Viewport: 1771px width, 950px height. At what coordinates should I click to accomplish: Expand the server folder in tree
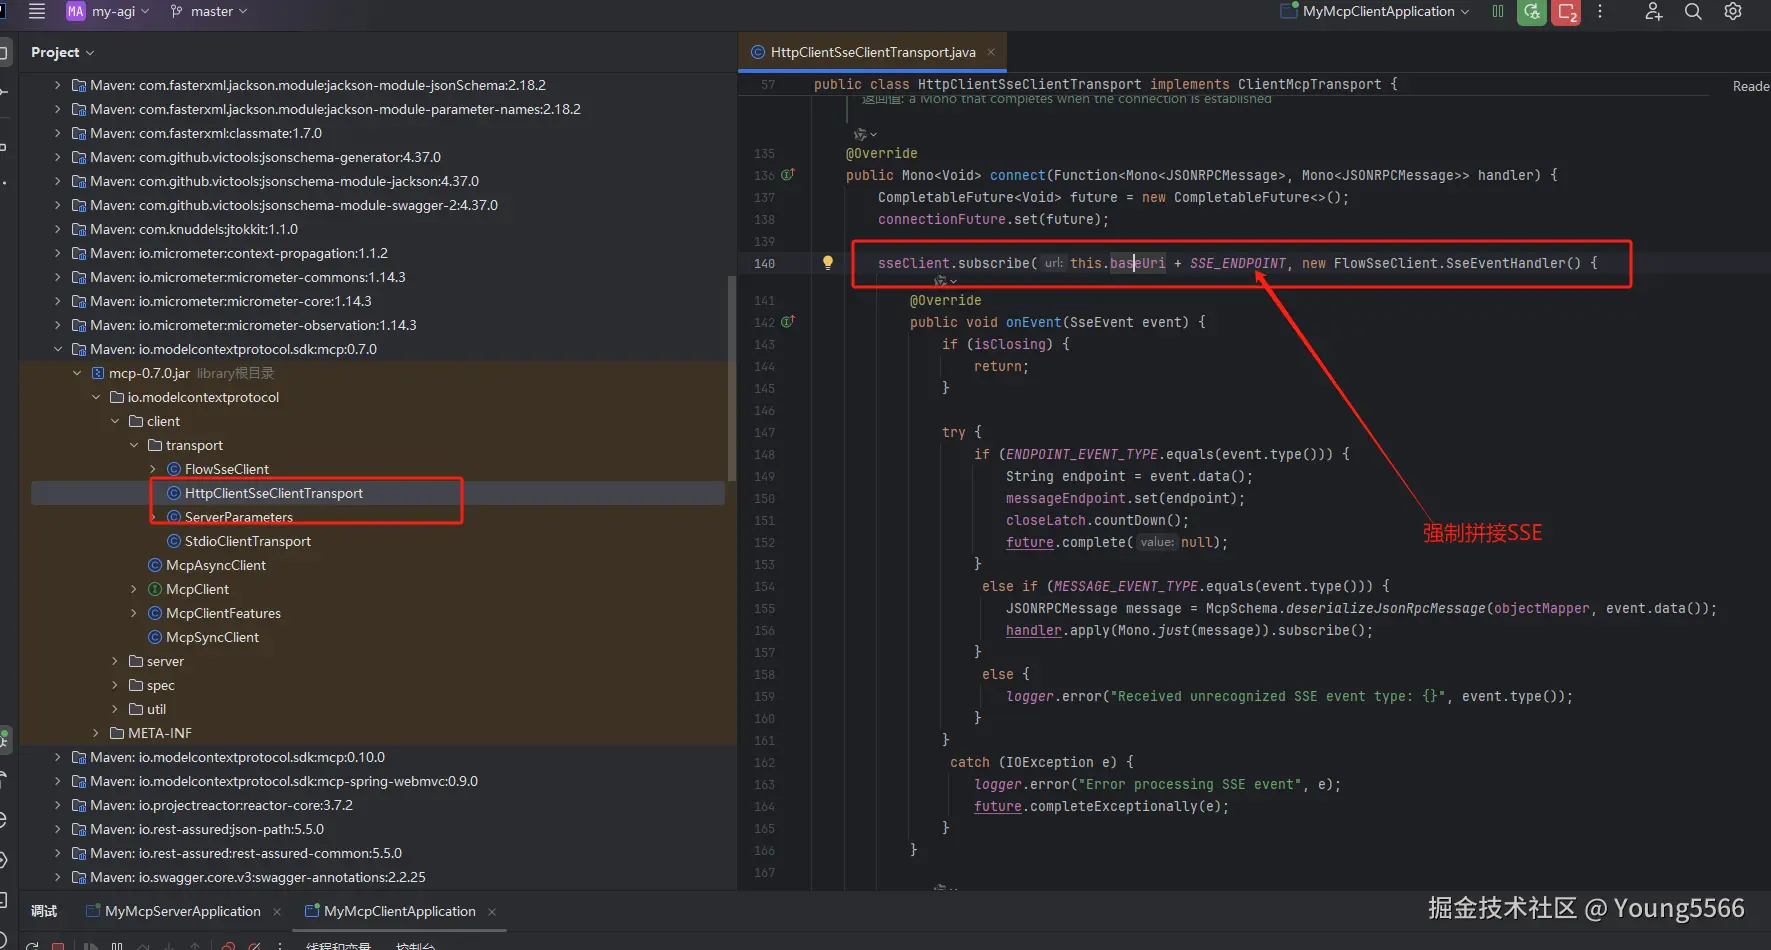pyautogui.click(x=115, y=661)
